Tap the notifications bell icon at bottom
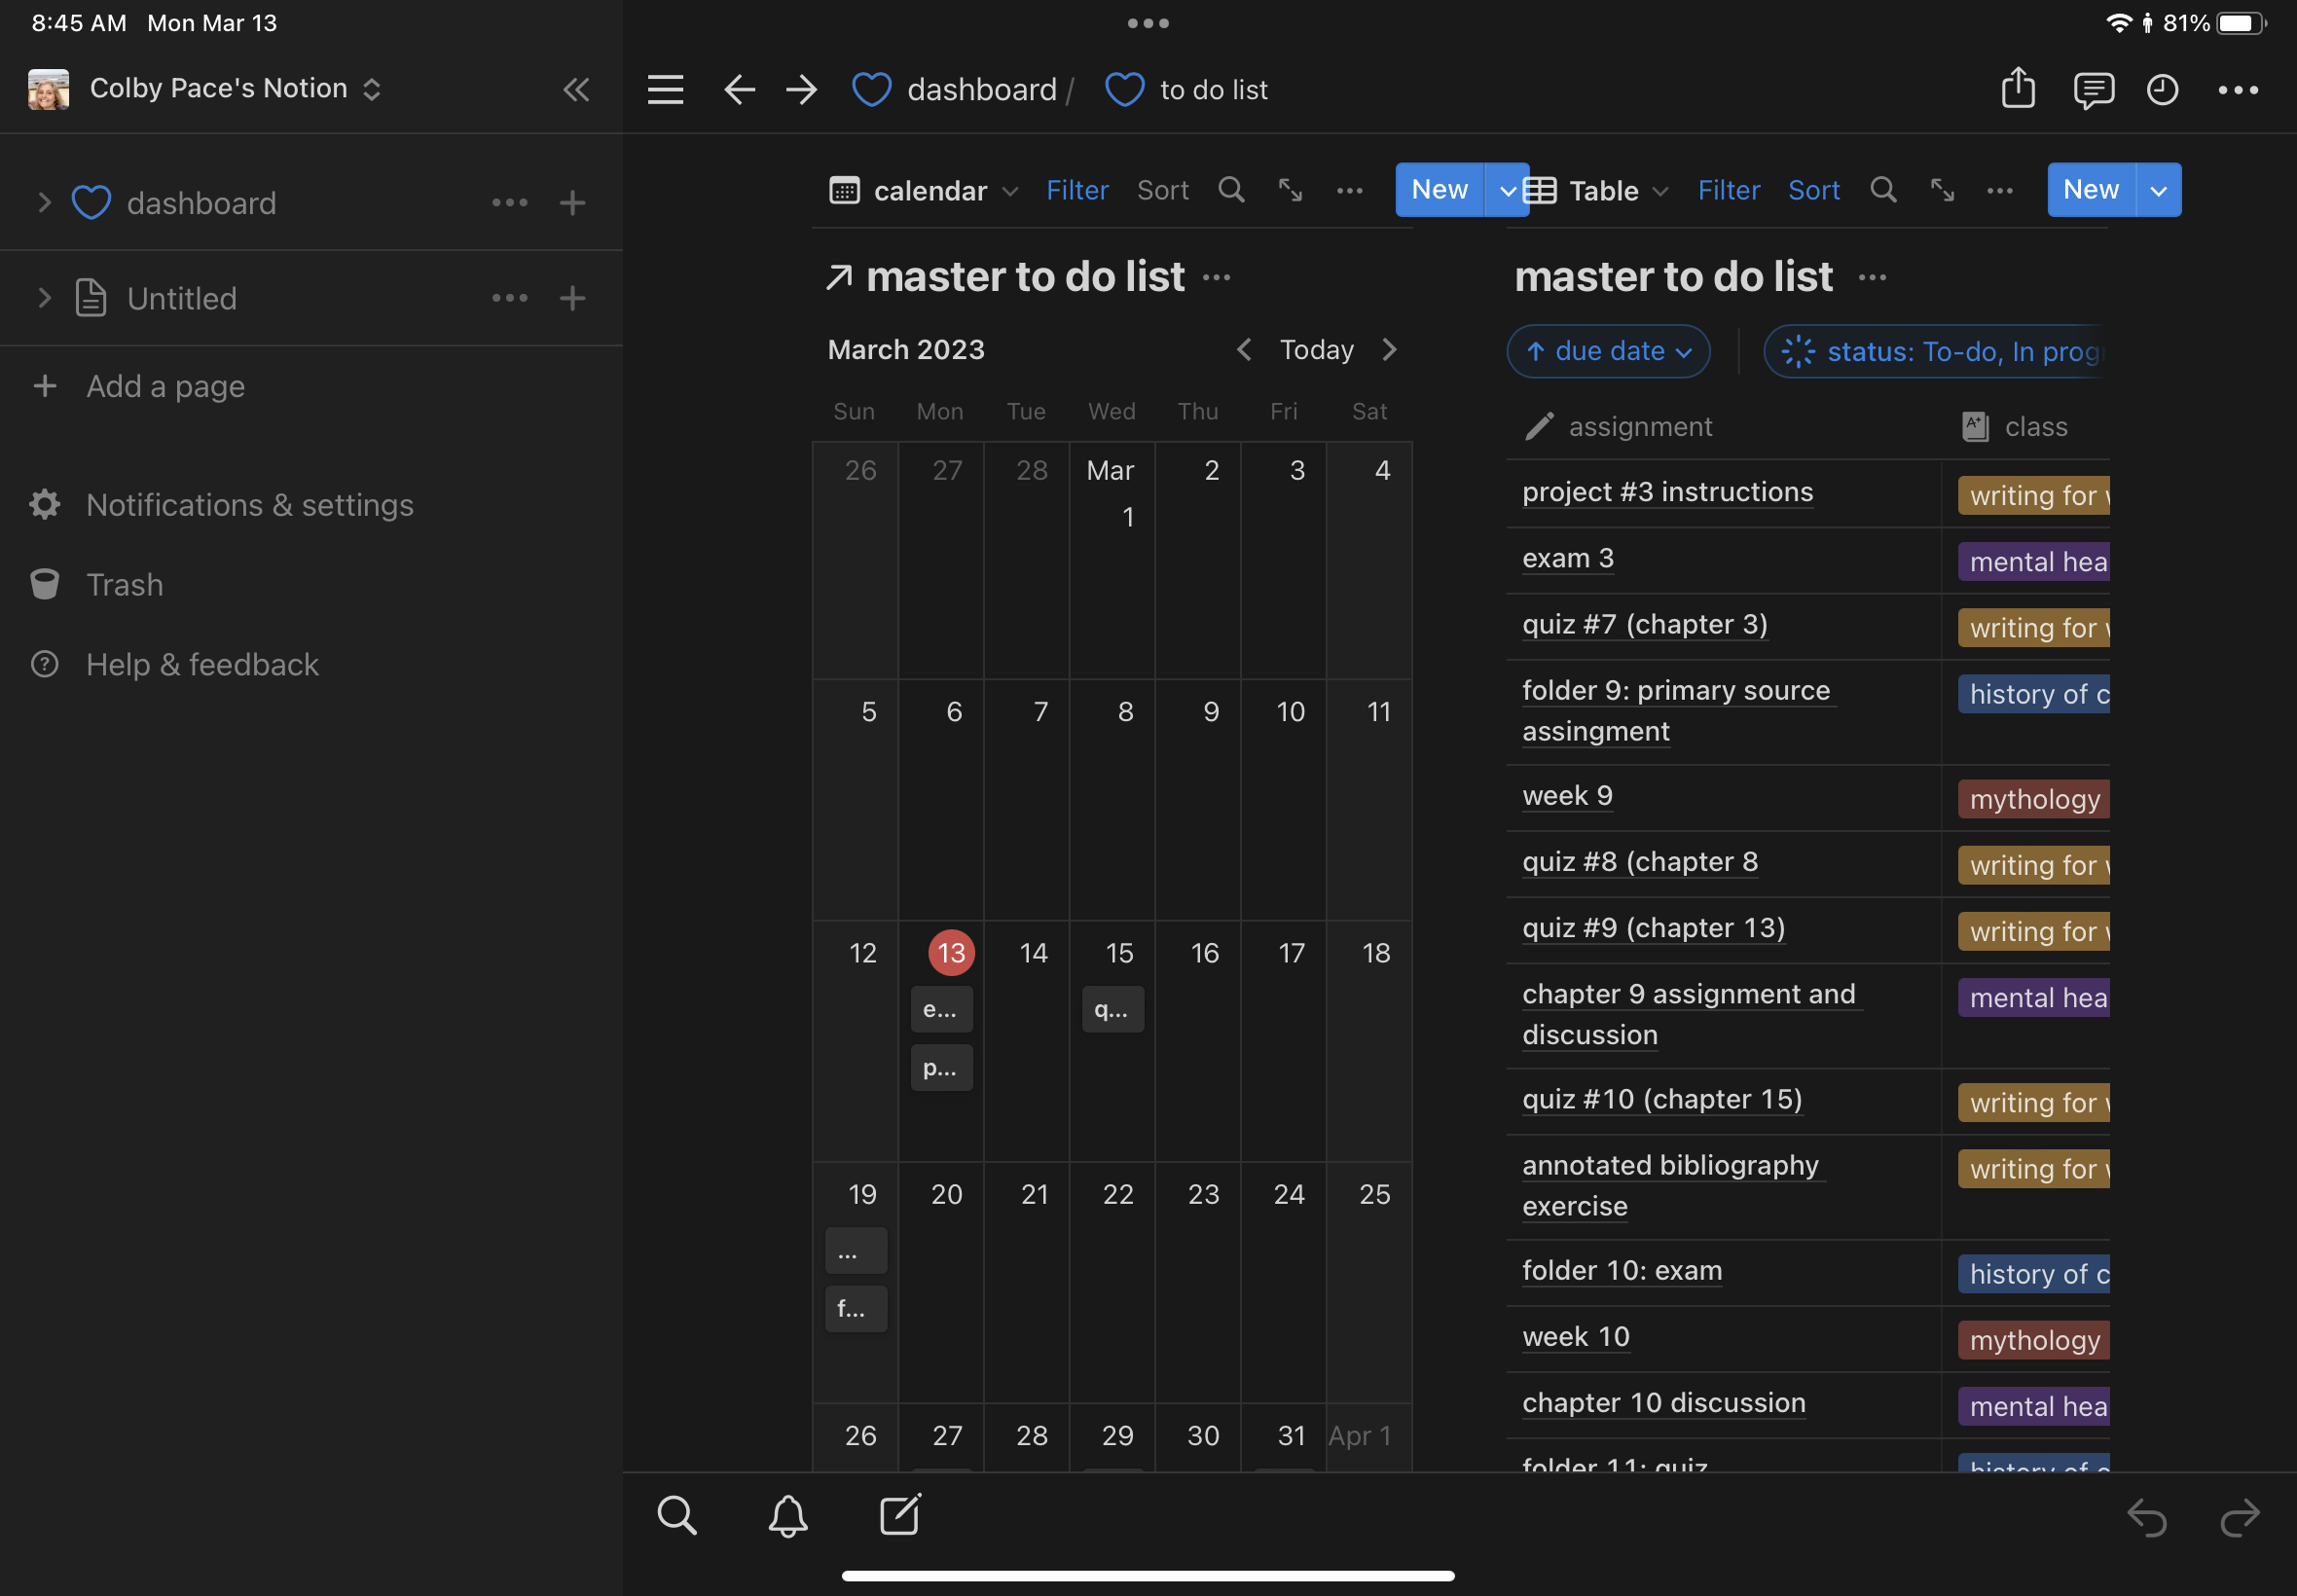This screenshot has height=1596, width=2297. tap(788, 1516)
